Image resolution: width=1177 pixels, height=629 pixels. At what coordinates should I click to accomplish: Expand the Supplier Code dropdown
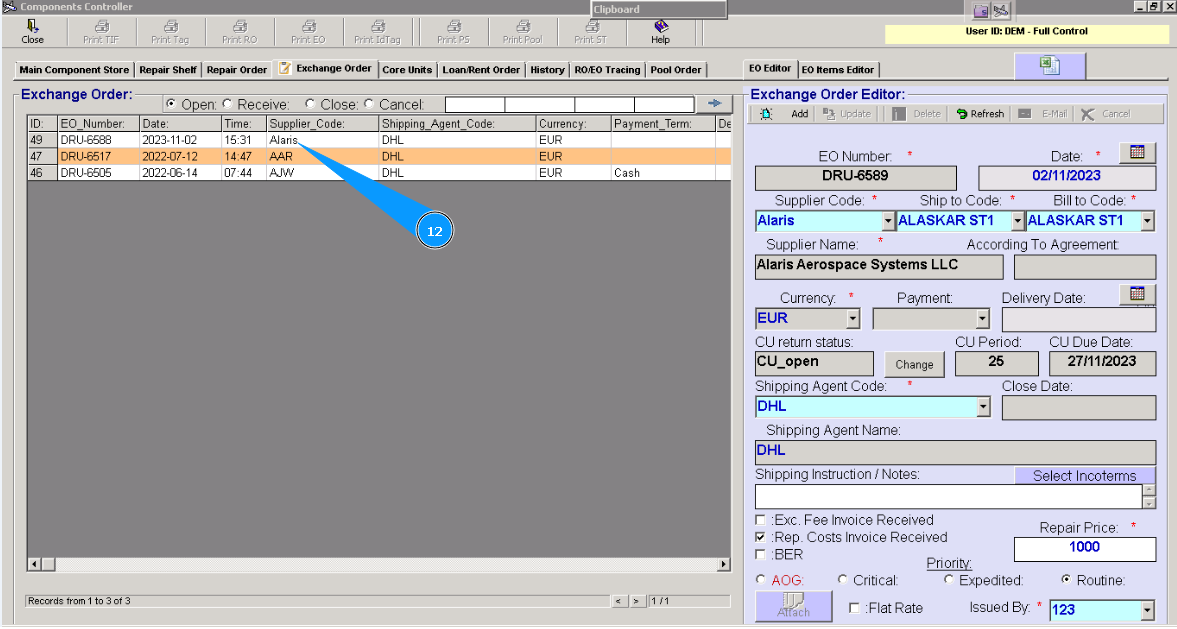point(888,221)
